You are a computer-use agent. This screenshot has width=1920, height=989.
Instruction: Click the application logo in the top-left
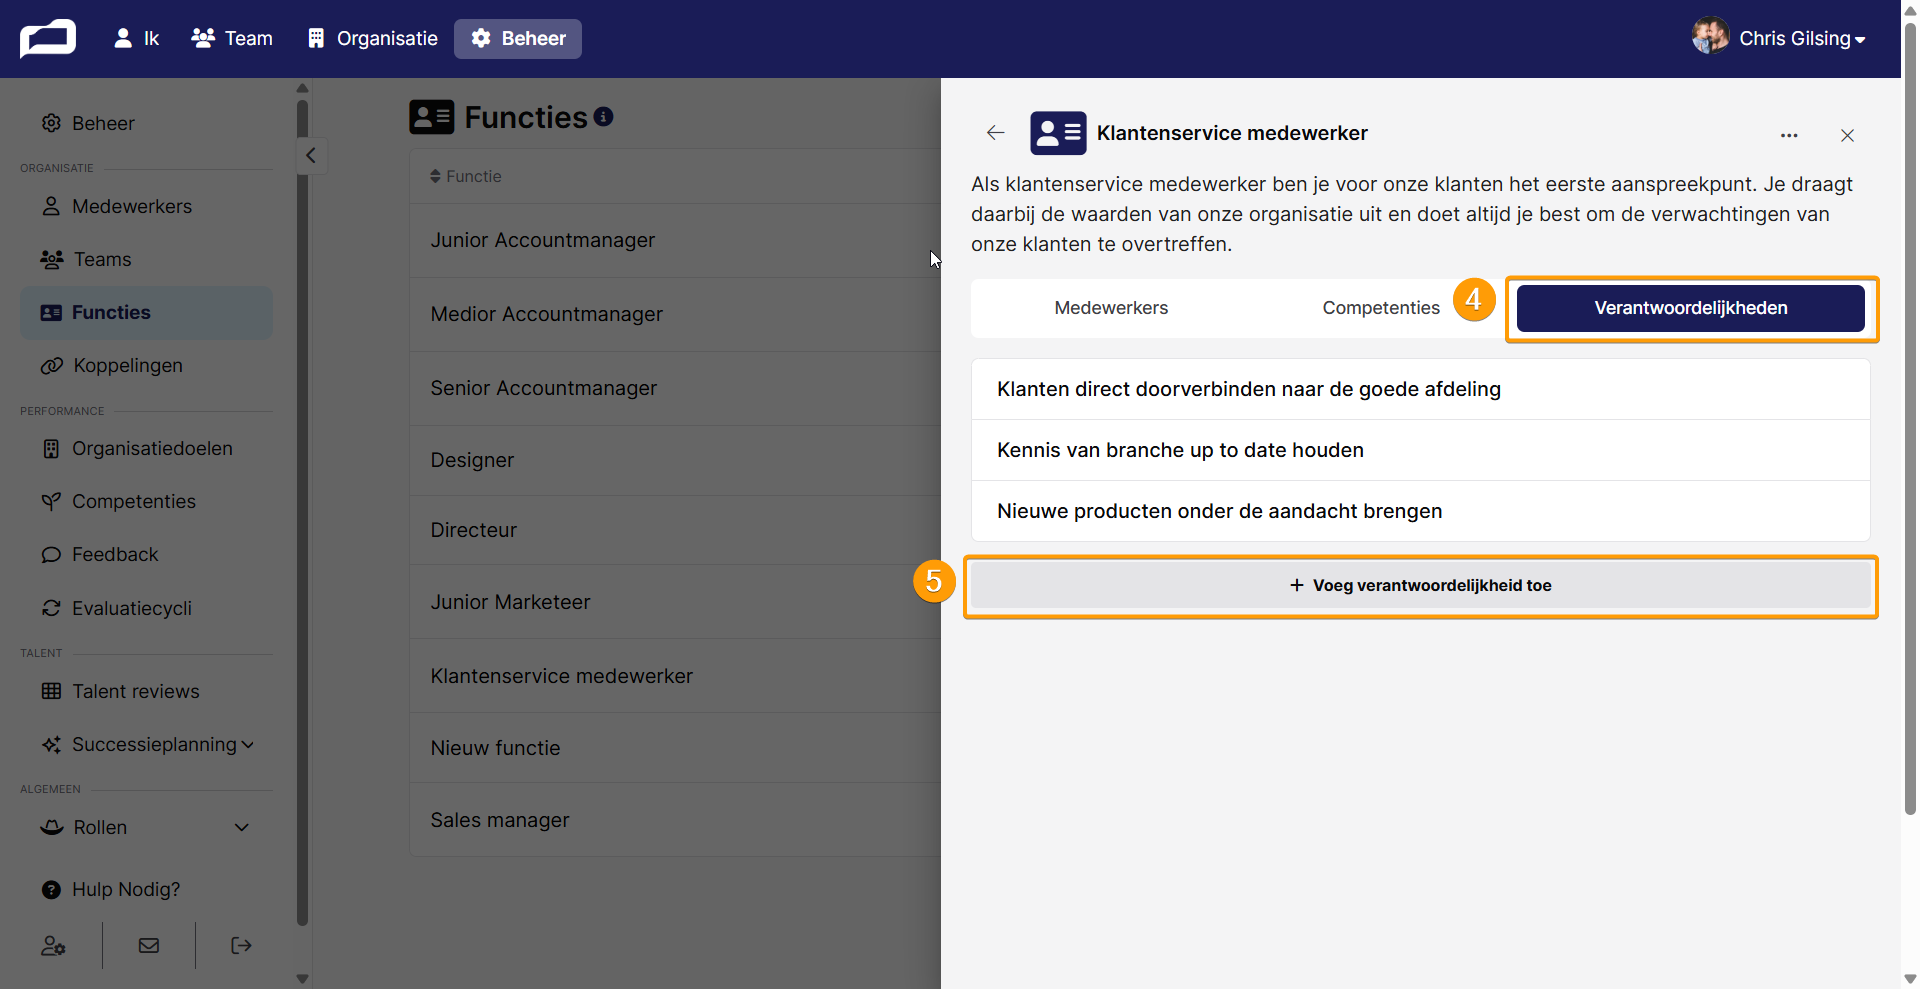pyautogui.click(x=48, y=39)
